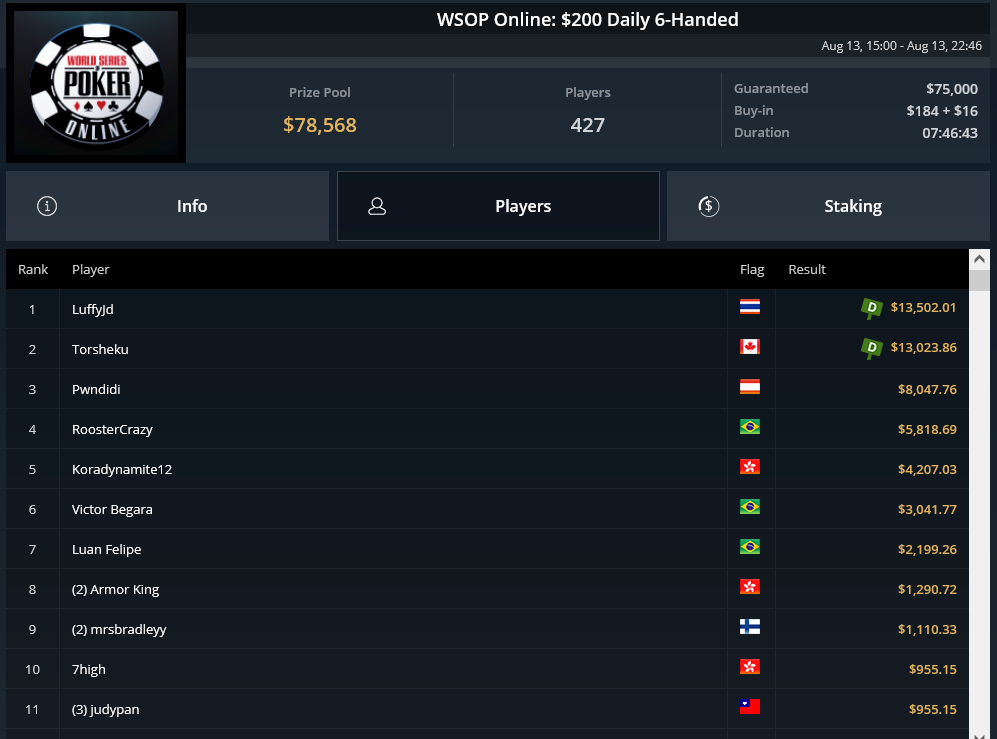Click the Hong Kong flag for 7high

pos(750,667)
